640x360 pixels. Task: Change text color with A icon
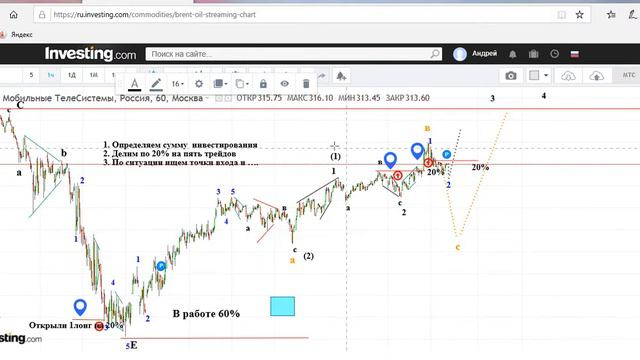pyautogui.click(x=134, y=84)
